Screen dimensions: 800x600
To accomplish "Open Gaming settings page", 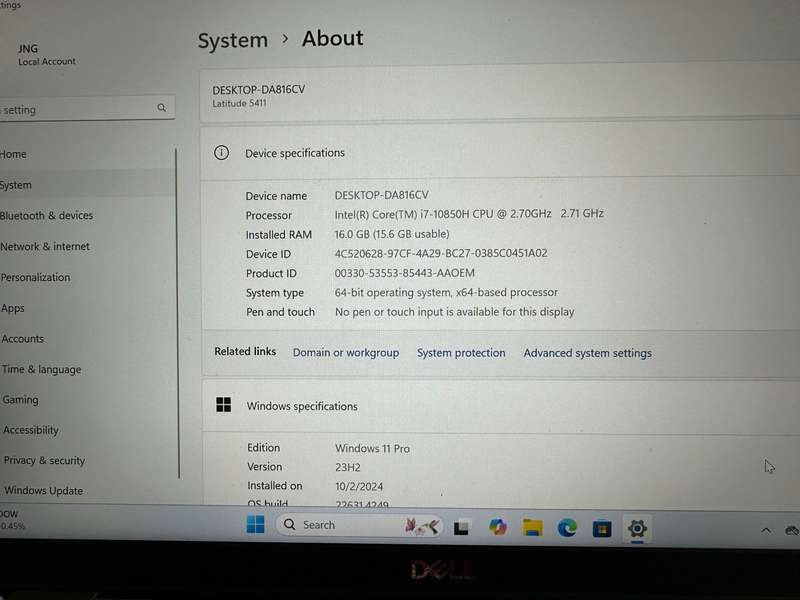I will pyautogui.click(x=20, y=399).
